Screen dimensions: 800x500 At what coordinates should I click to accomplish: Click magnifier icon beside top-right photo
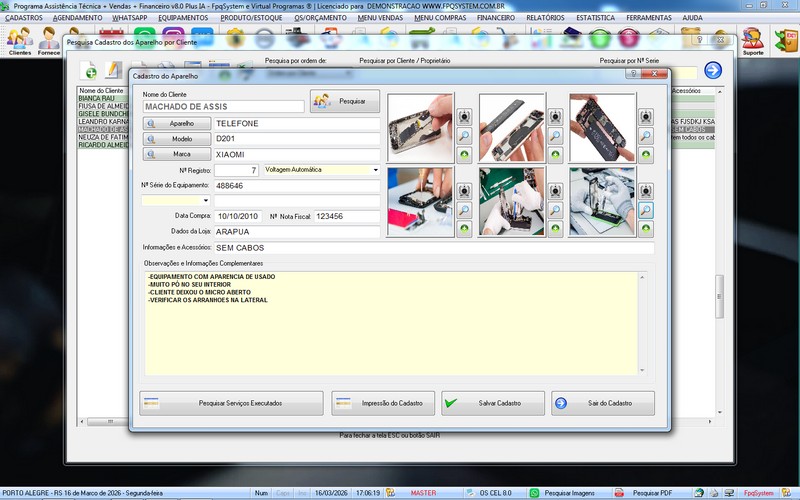tap(646, 136)
